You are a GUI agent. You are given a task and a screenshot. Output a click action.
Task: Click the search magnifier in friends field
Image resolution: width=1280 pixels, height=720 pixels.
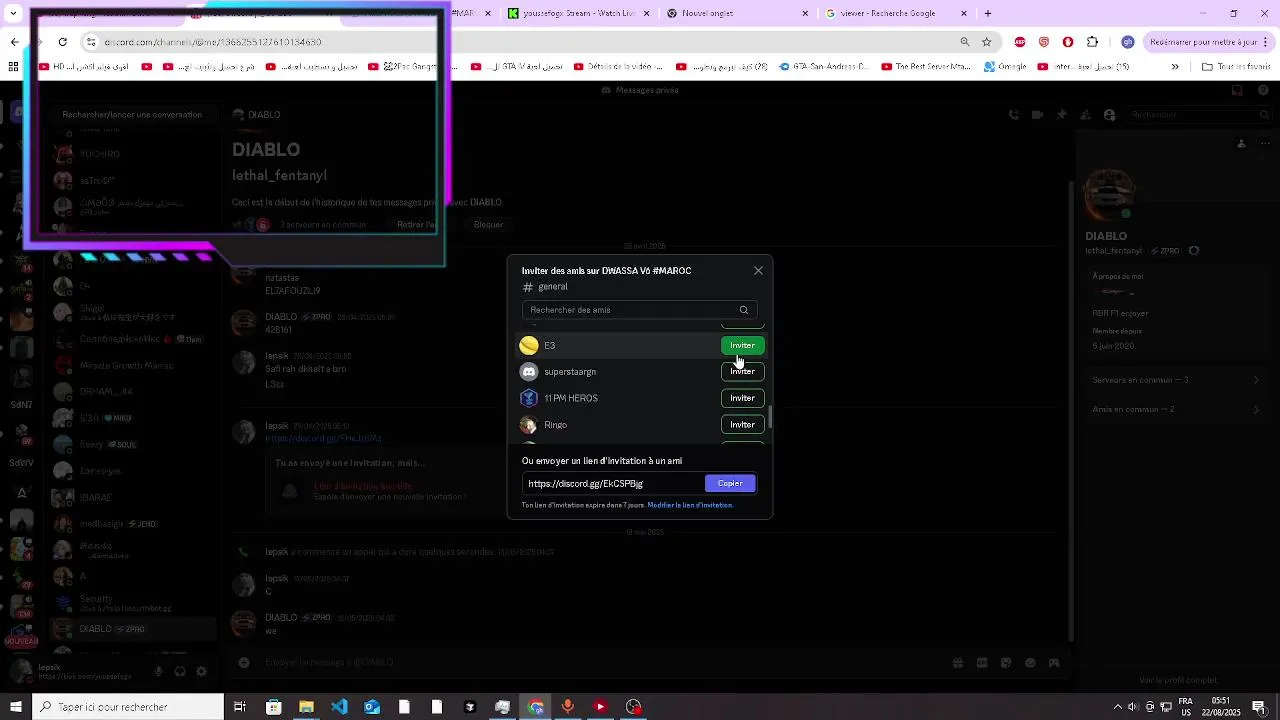coord(743,310)
